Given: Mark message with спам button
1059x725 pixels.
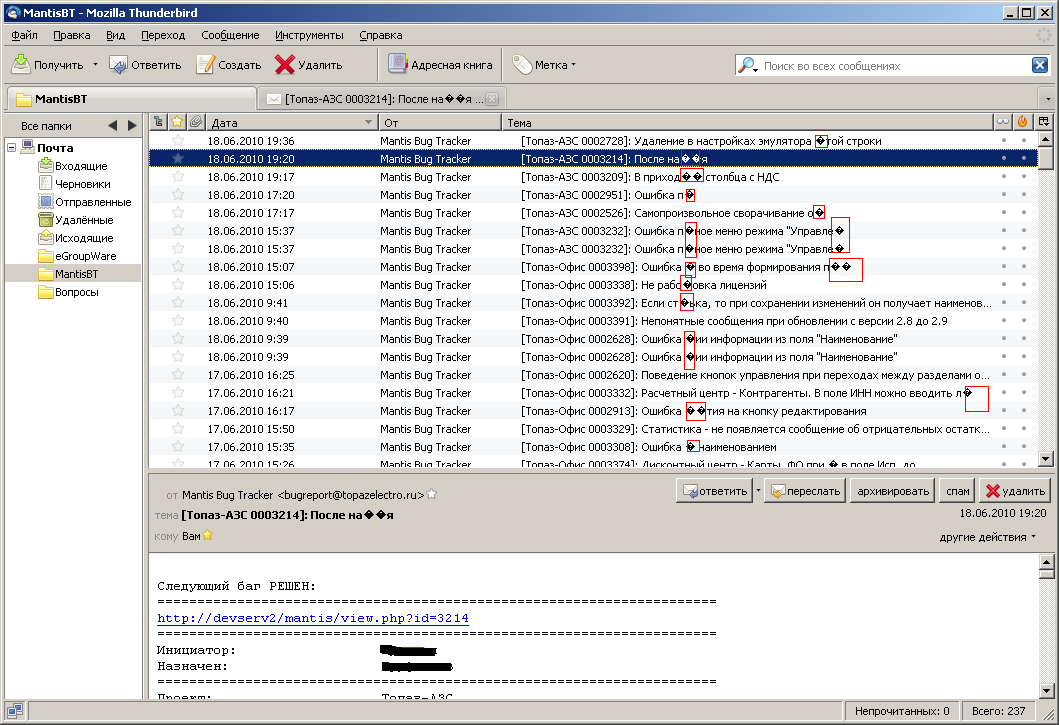Looking at the screenshot, I should coord(957,491).
